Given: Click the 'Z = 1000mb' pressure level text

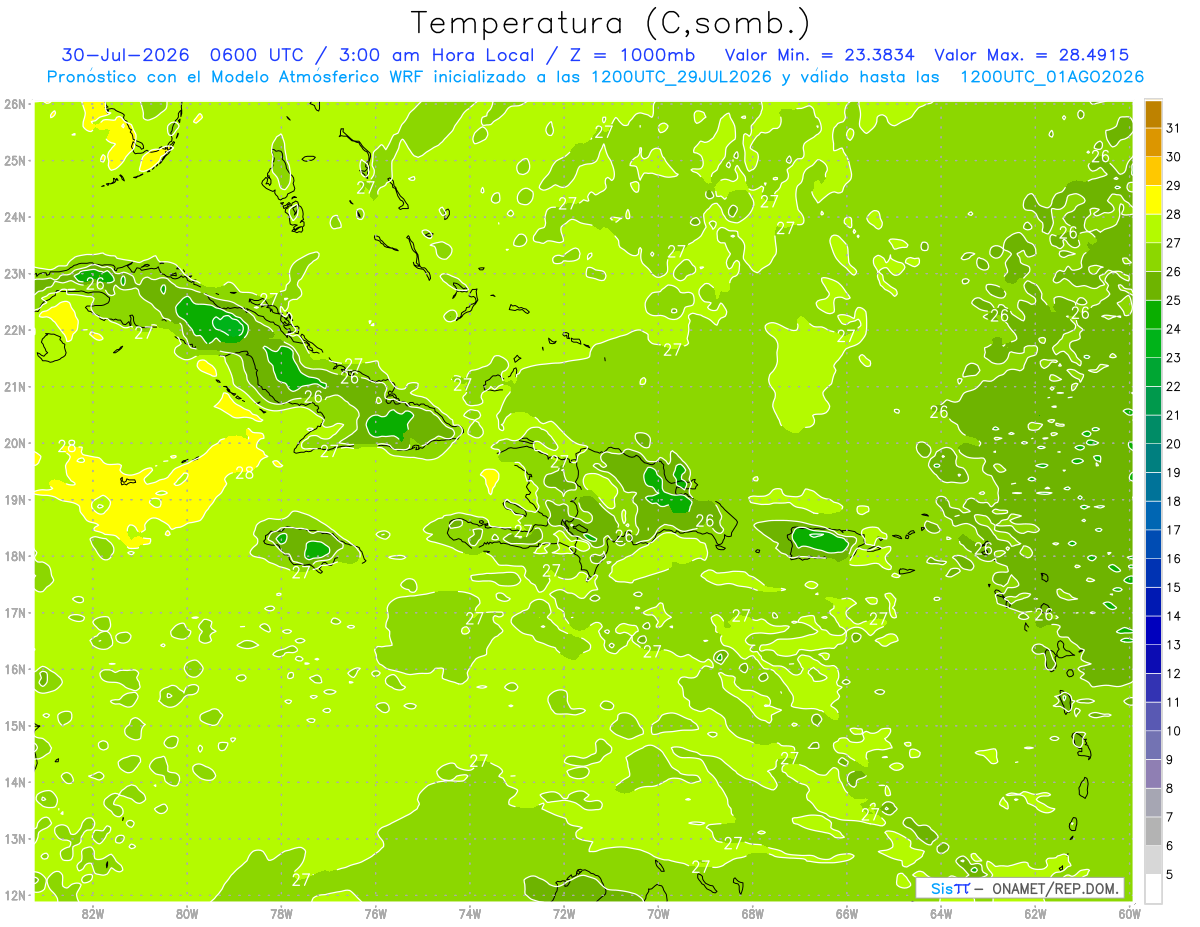Looking at the screenshot, I should 631,55.
